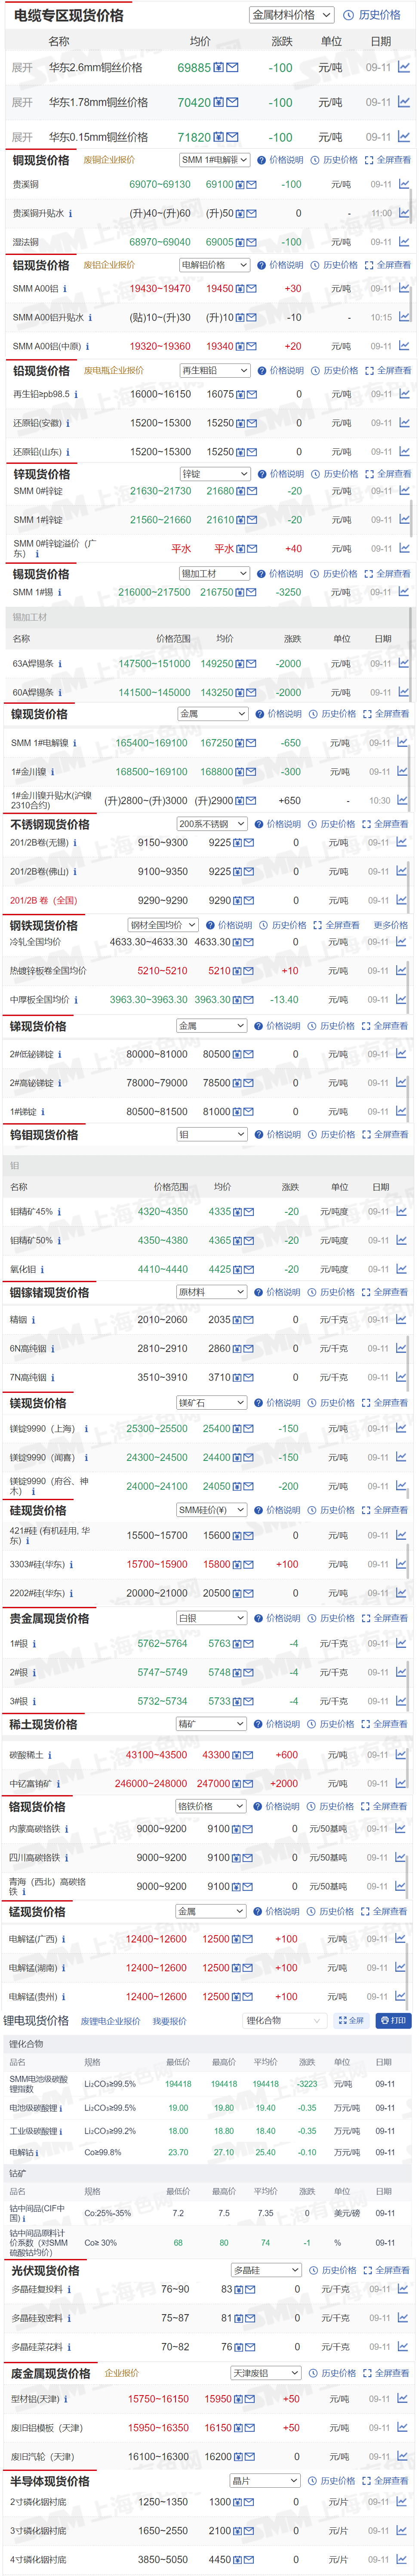419x2576 pixels.
Task: Open trend chart icon for 贵溪铜 row
Action: [403, 184]
